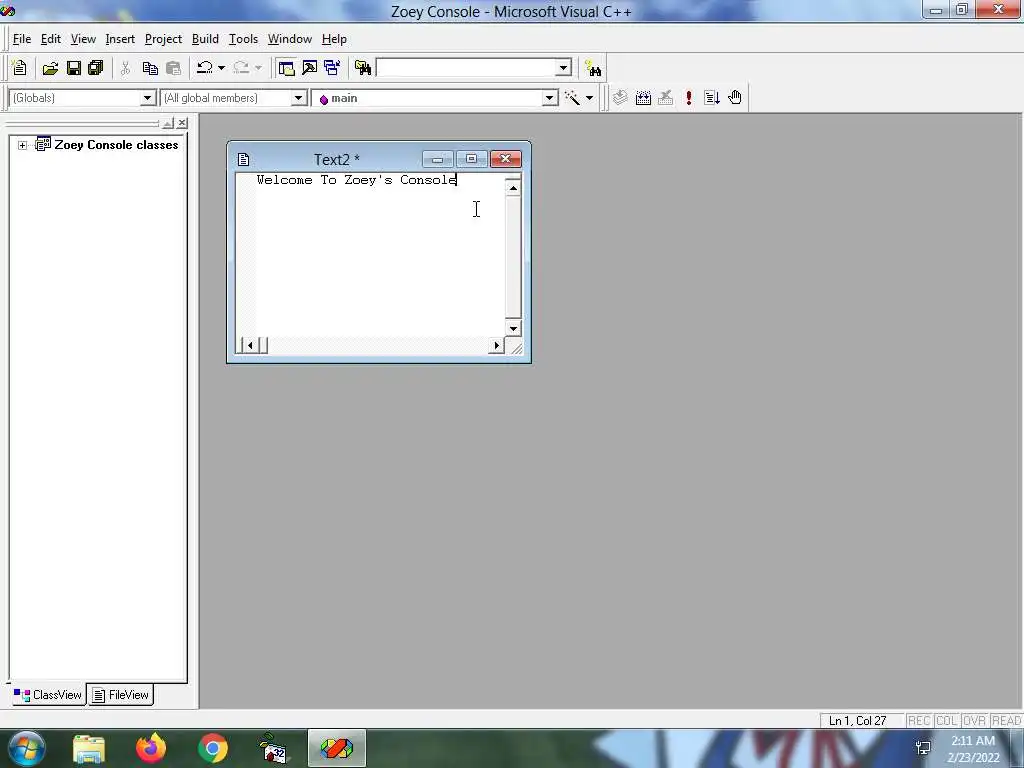Open the Build menu
1024x768 pixels.
[205, 39]
